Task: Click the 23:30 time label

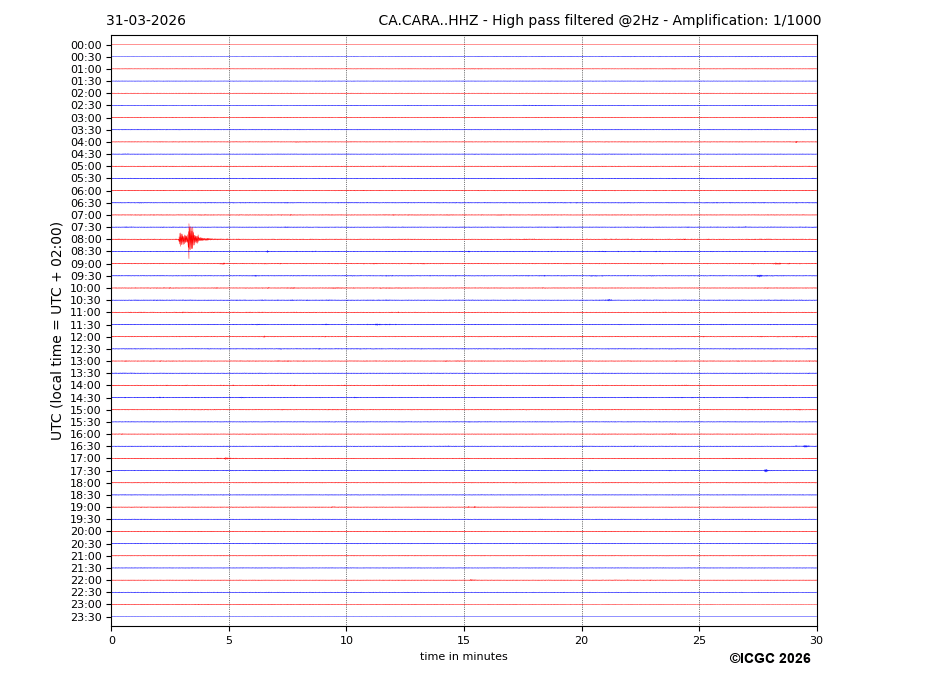Action: click(x=86, y=617)
